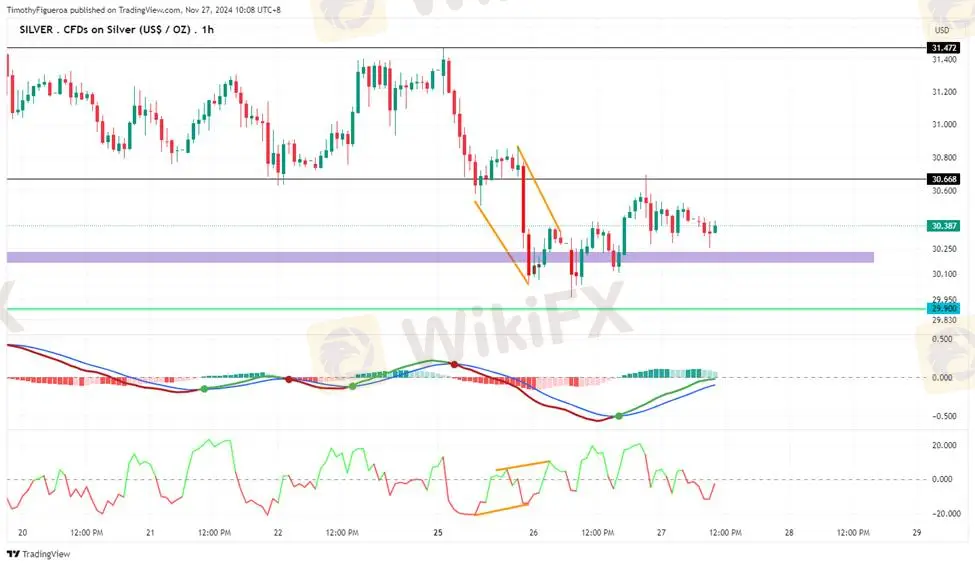
Task: Select the 30.100 price scale label
Action: coord(944,274)
